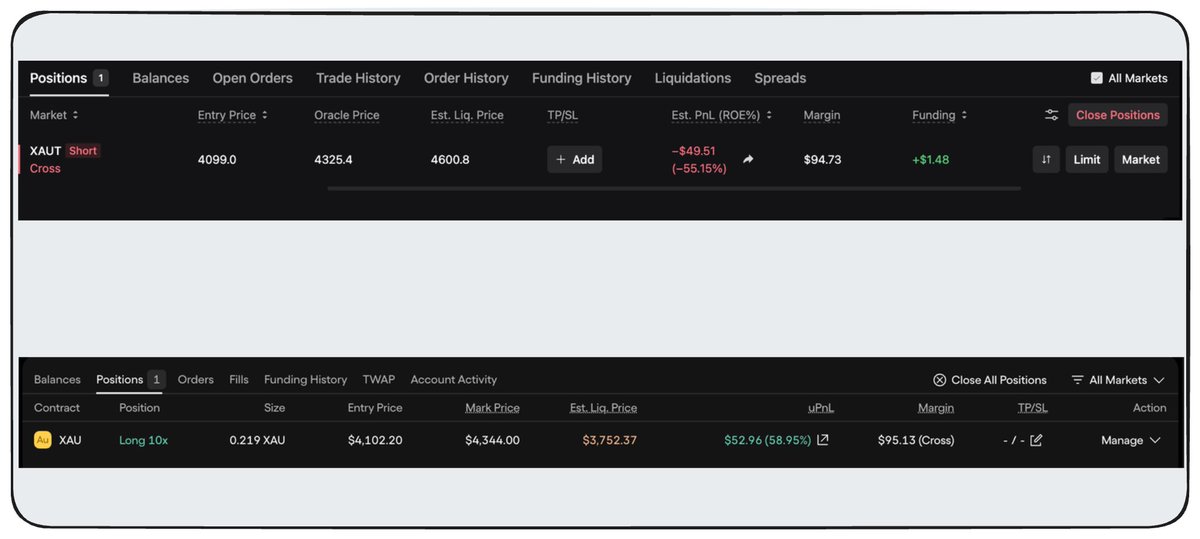Click the $3,752.37 liquidation price value
This screenshot has width=1200, height=539.
(609, 440)
